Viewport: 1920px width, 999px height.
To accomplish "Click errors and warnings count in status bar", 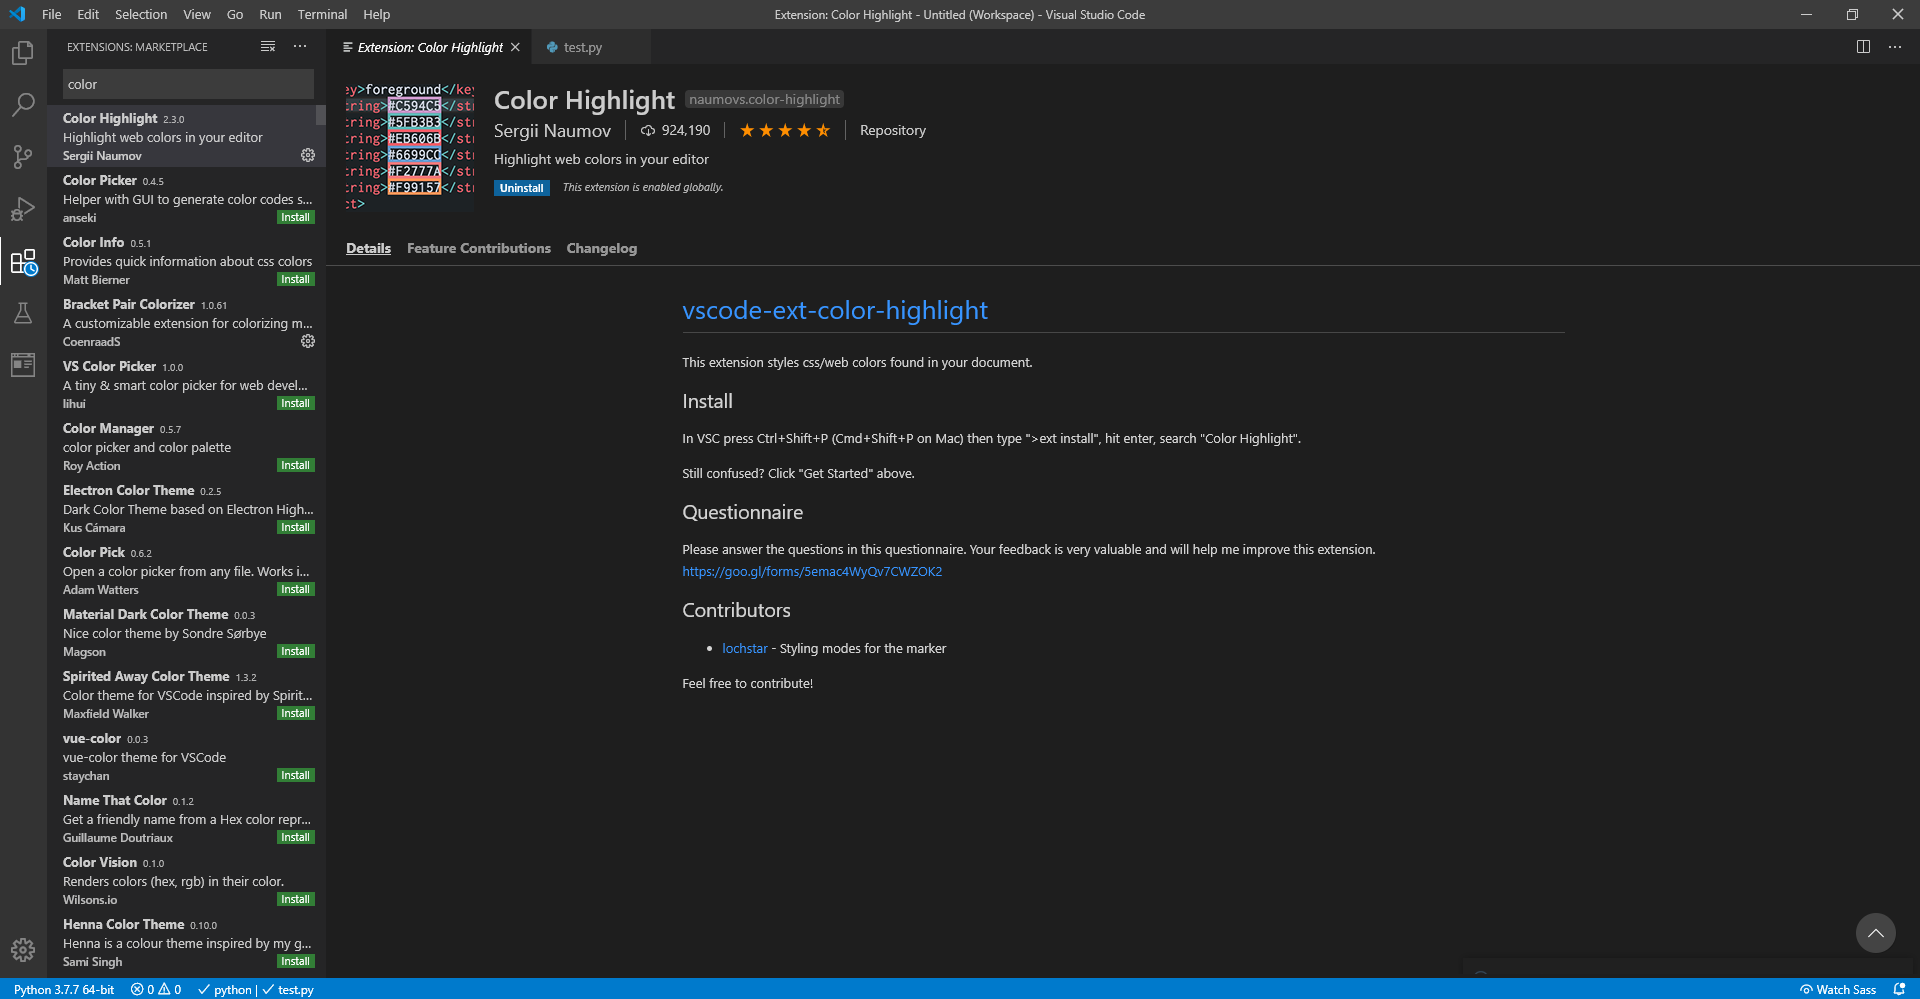I will pyautogui.click(x=156, y=989).
